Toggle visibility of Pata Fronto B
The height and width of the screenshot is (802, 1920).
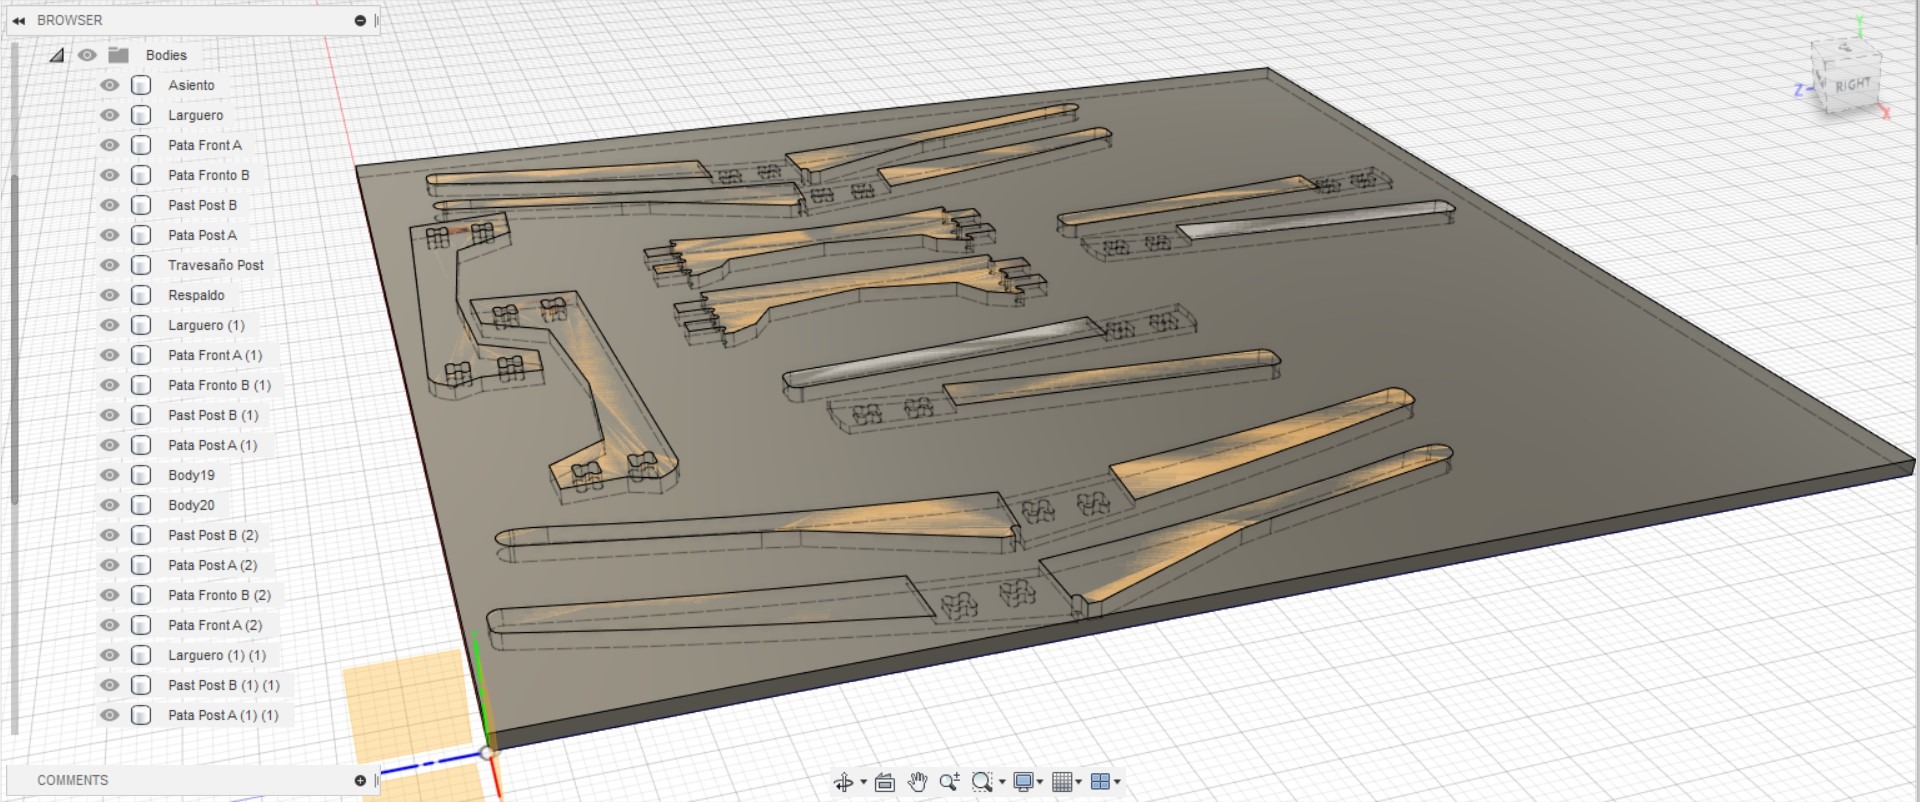click(110, 175)
